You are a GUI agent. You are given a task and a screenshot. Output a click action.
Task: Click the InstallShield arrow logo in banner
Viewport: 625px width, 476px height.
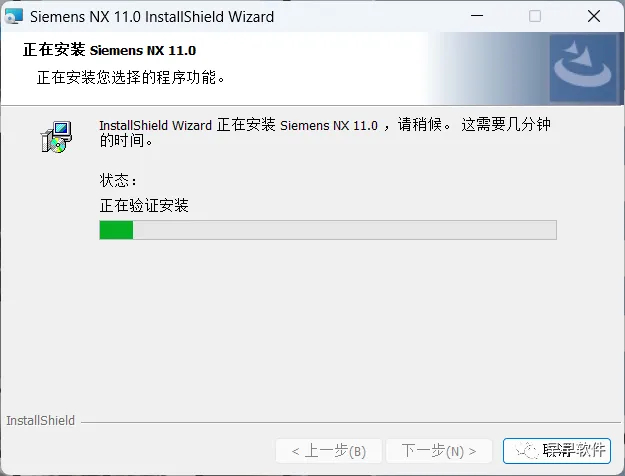(583, 67)
